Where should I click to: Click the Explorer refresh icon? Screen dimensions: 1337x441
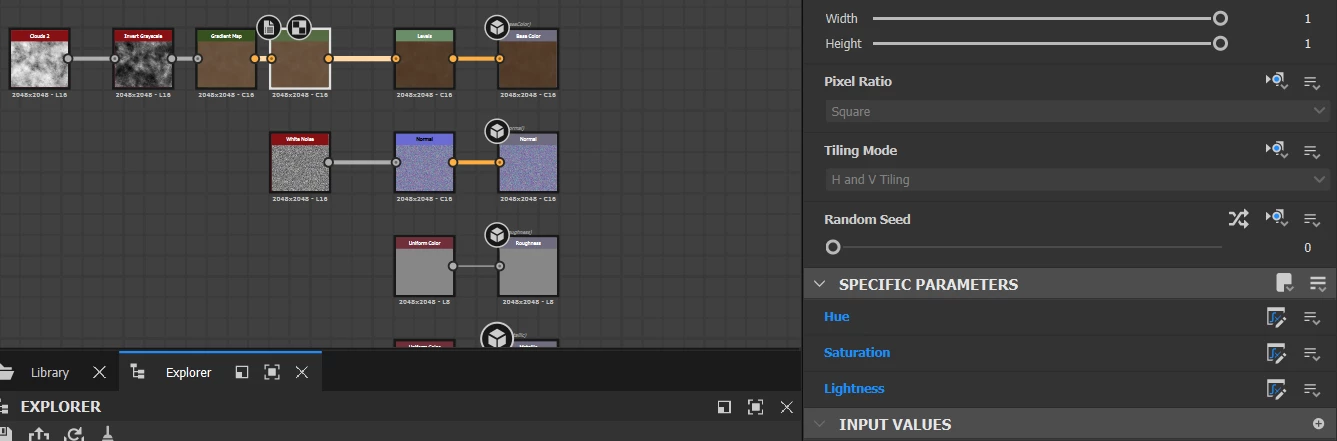pyautogui.click(x=74, y=434)
